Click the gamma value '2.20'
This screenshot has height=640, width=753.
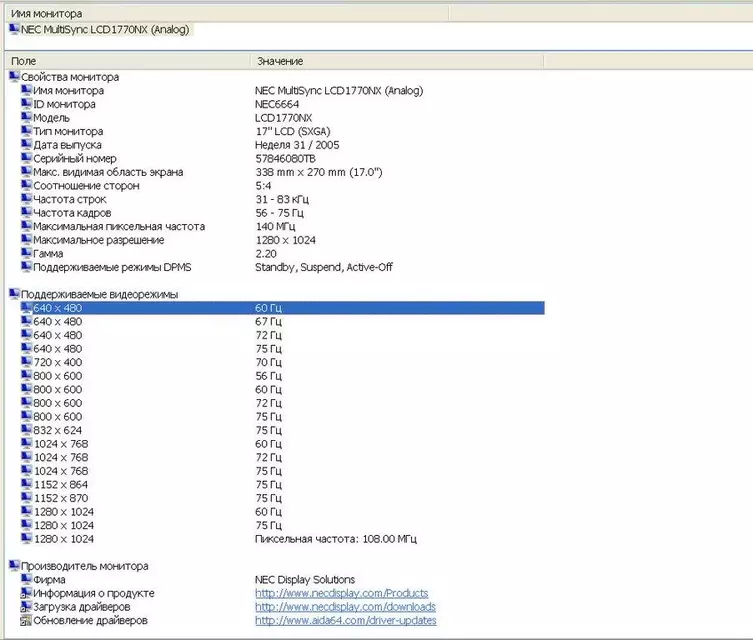266,254
